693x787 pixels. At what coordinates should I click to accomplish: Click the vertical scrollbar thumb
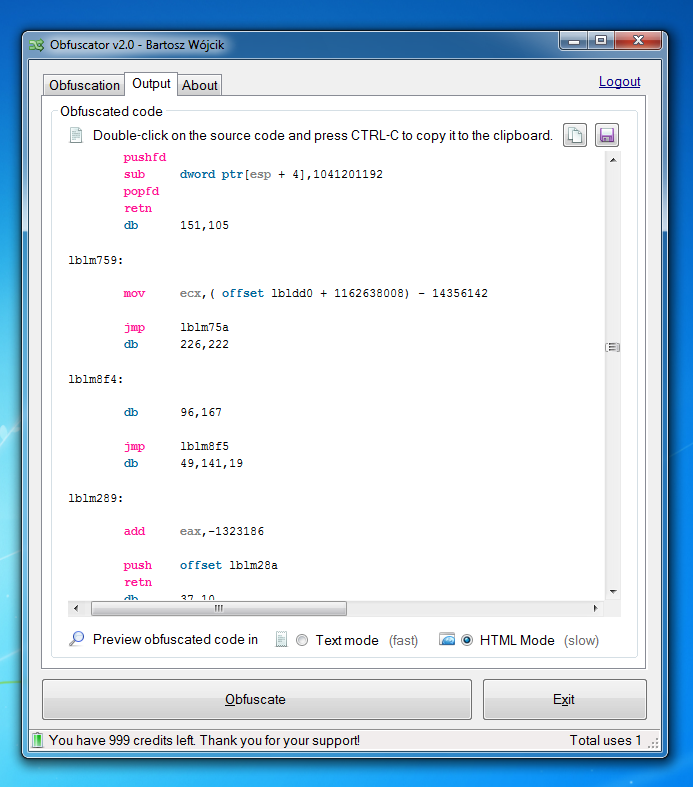click(x=613, y=347)
